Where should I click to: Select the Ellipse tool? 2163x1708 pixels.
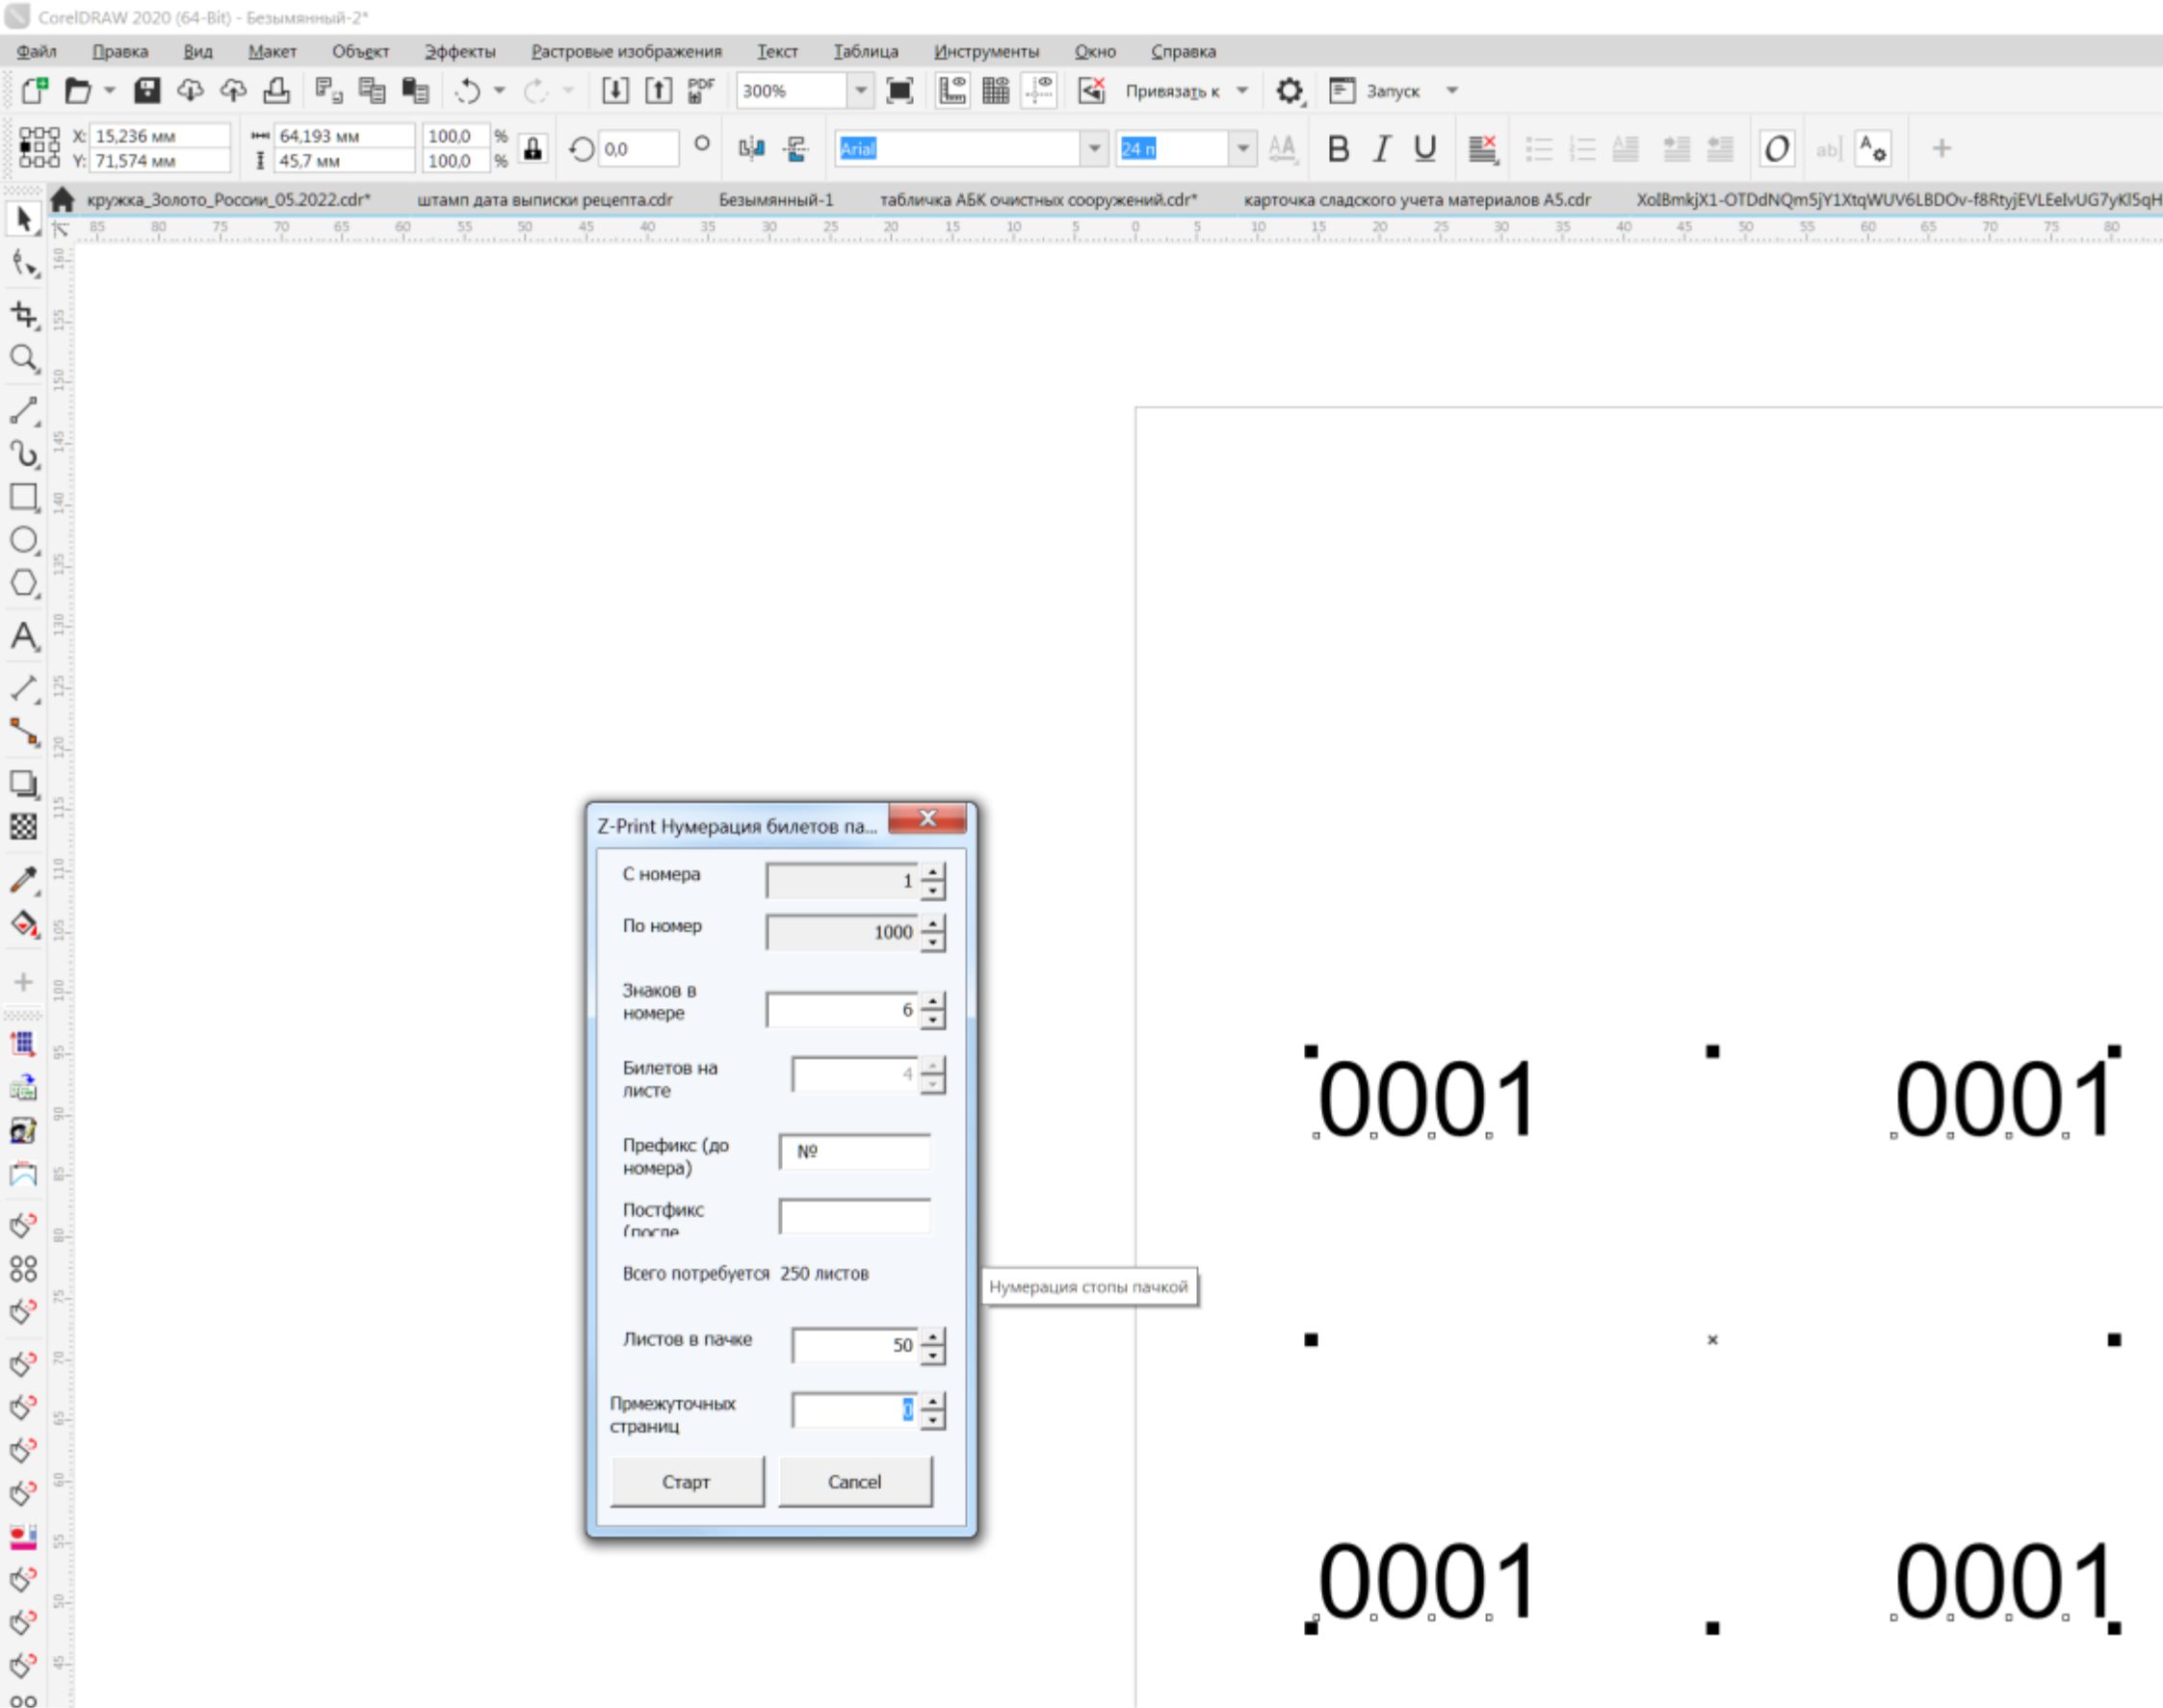point(24,541)
